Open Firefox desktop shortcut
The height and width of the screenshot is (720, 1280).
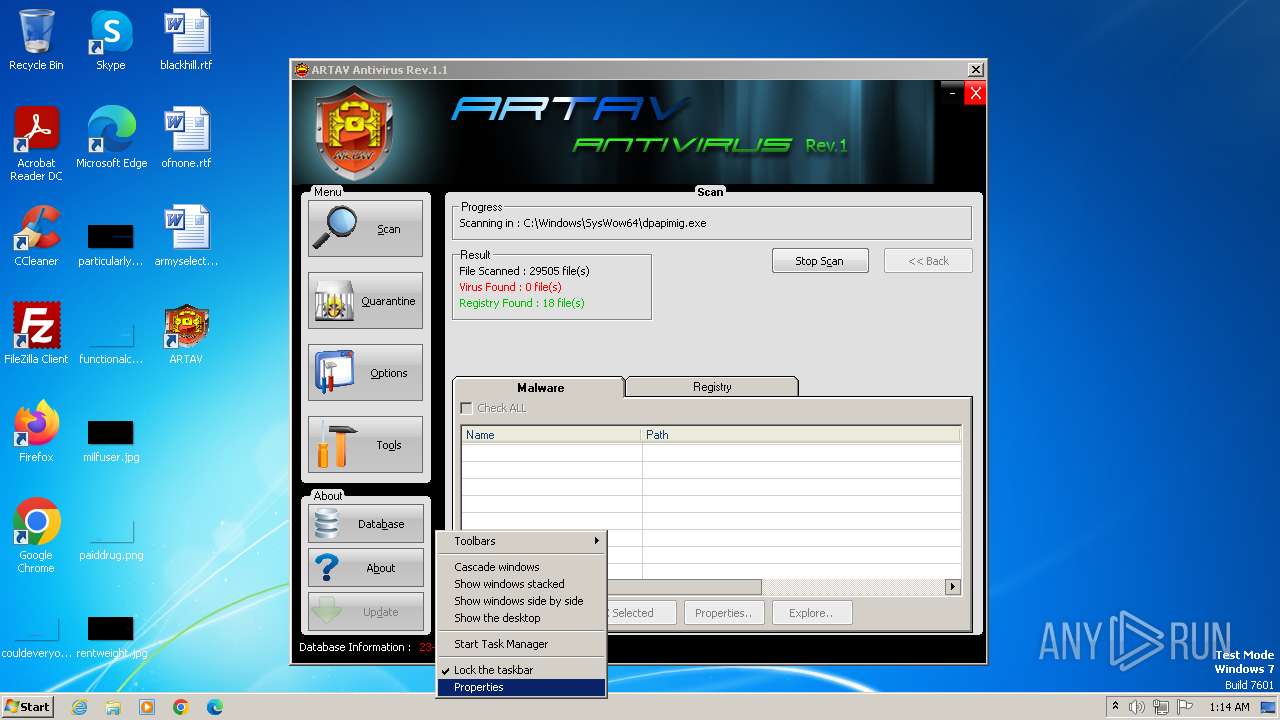pyautogui.click(x=36, y=432)
